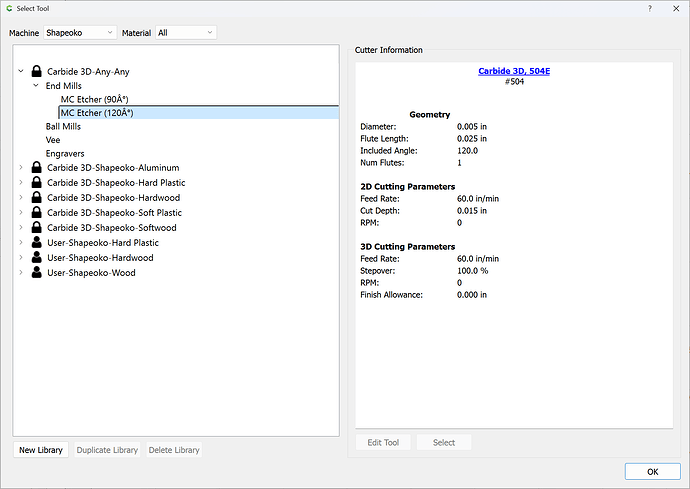
Task: Click the Cut Depth value 0.015 in
Action: pos(472,210)
